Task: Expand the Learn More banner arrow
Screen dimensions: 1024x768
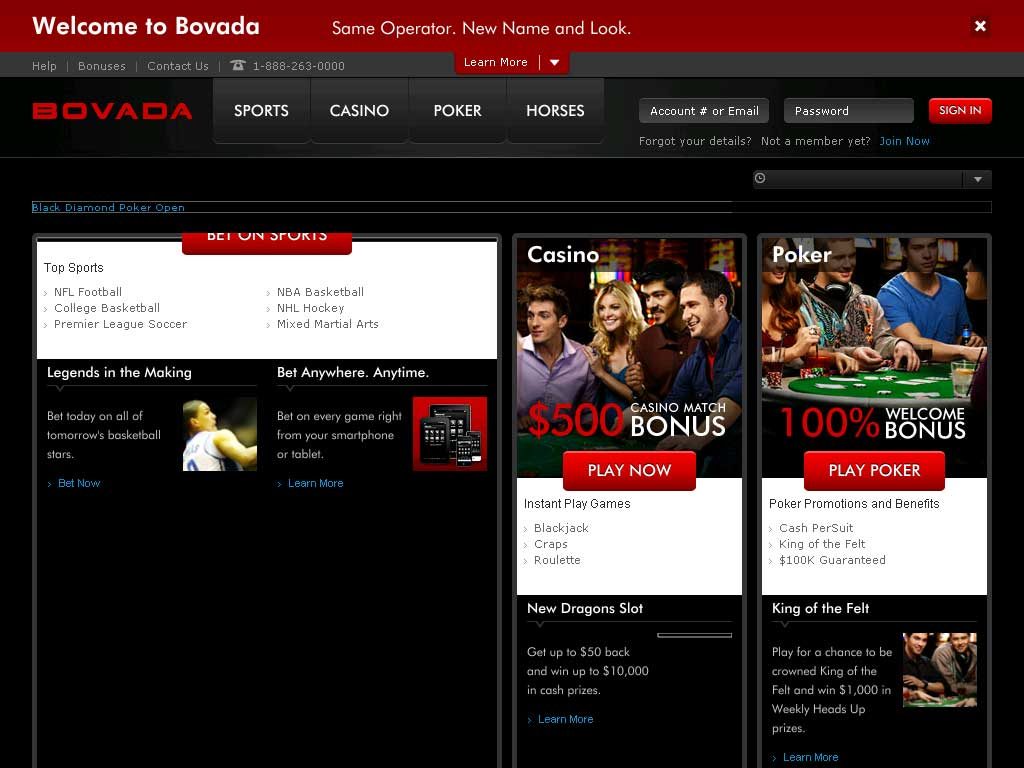Action: point(554,63)
